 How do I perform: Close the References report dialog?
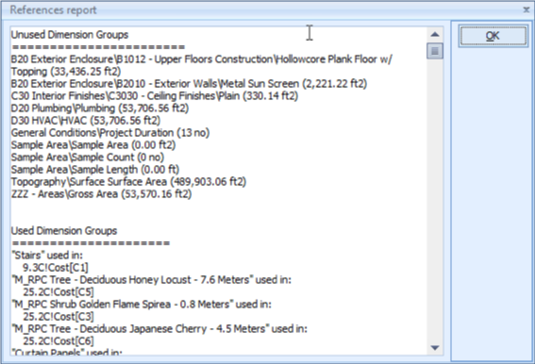coord(526,10)
